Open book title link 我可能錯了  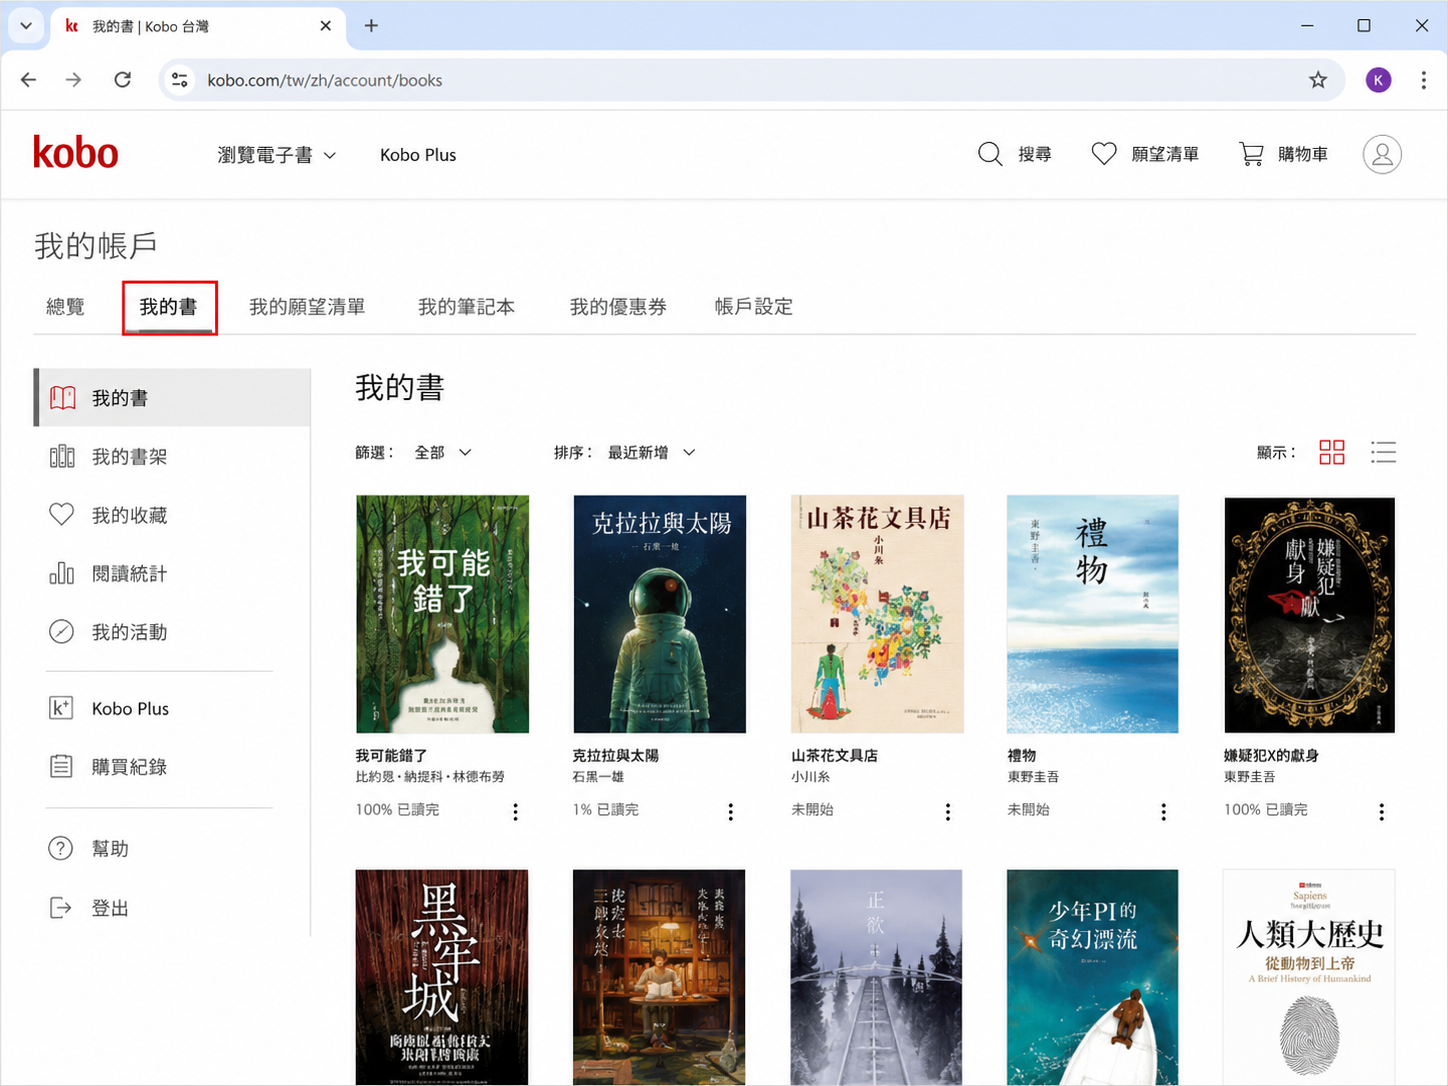point(392,755)
